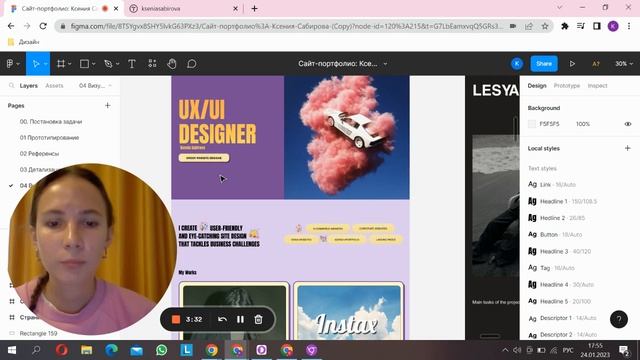Reload the browser page
Screen dimensions: 640x360
(x=43, y=26)
